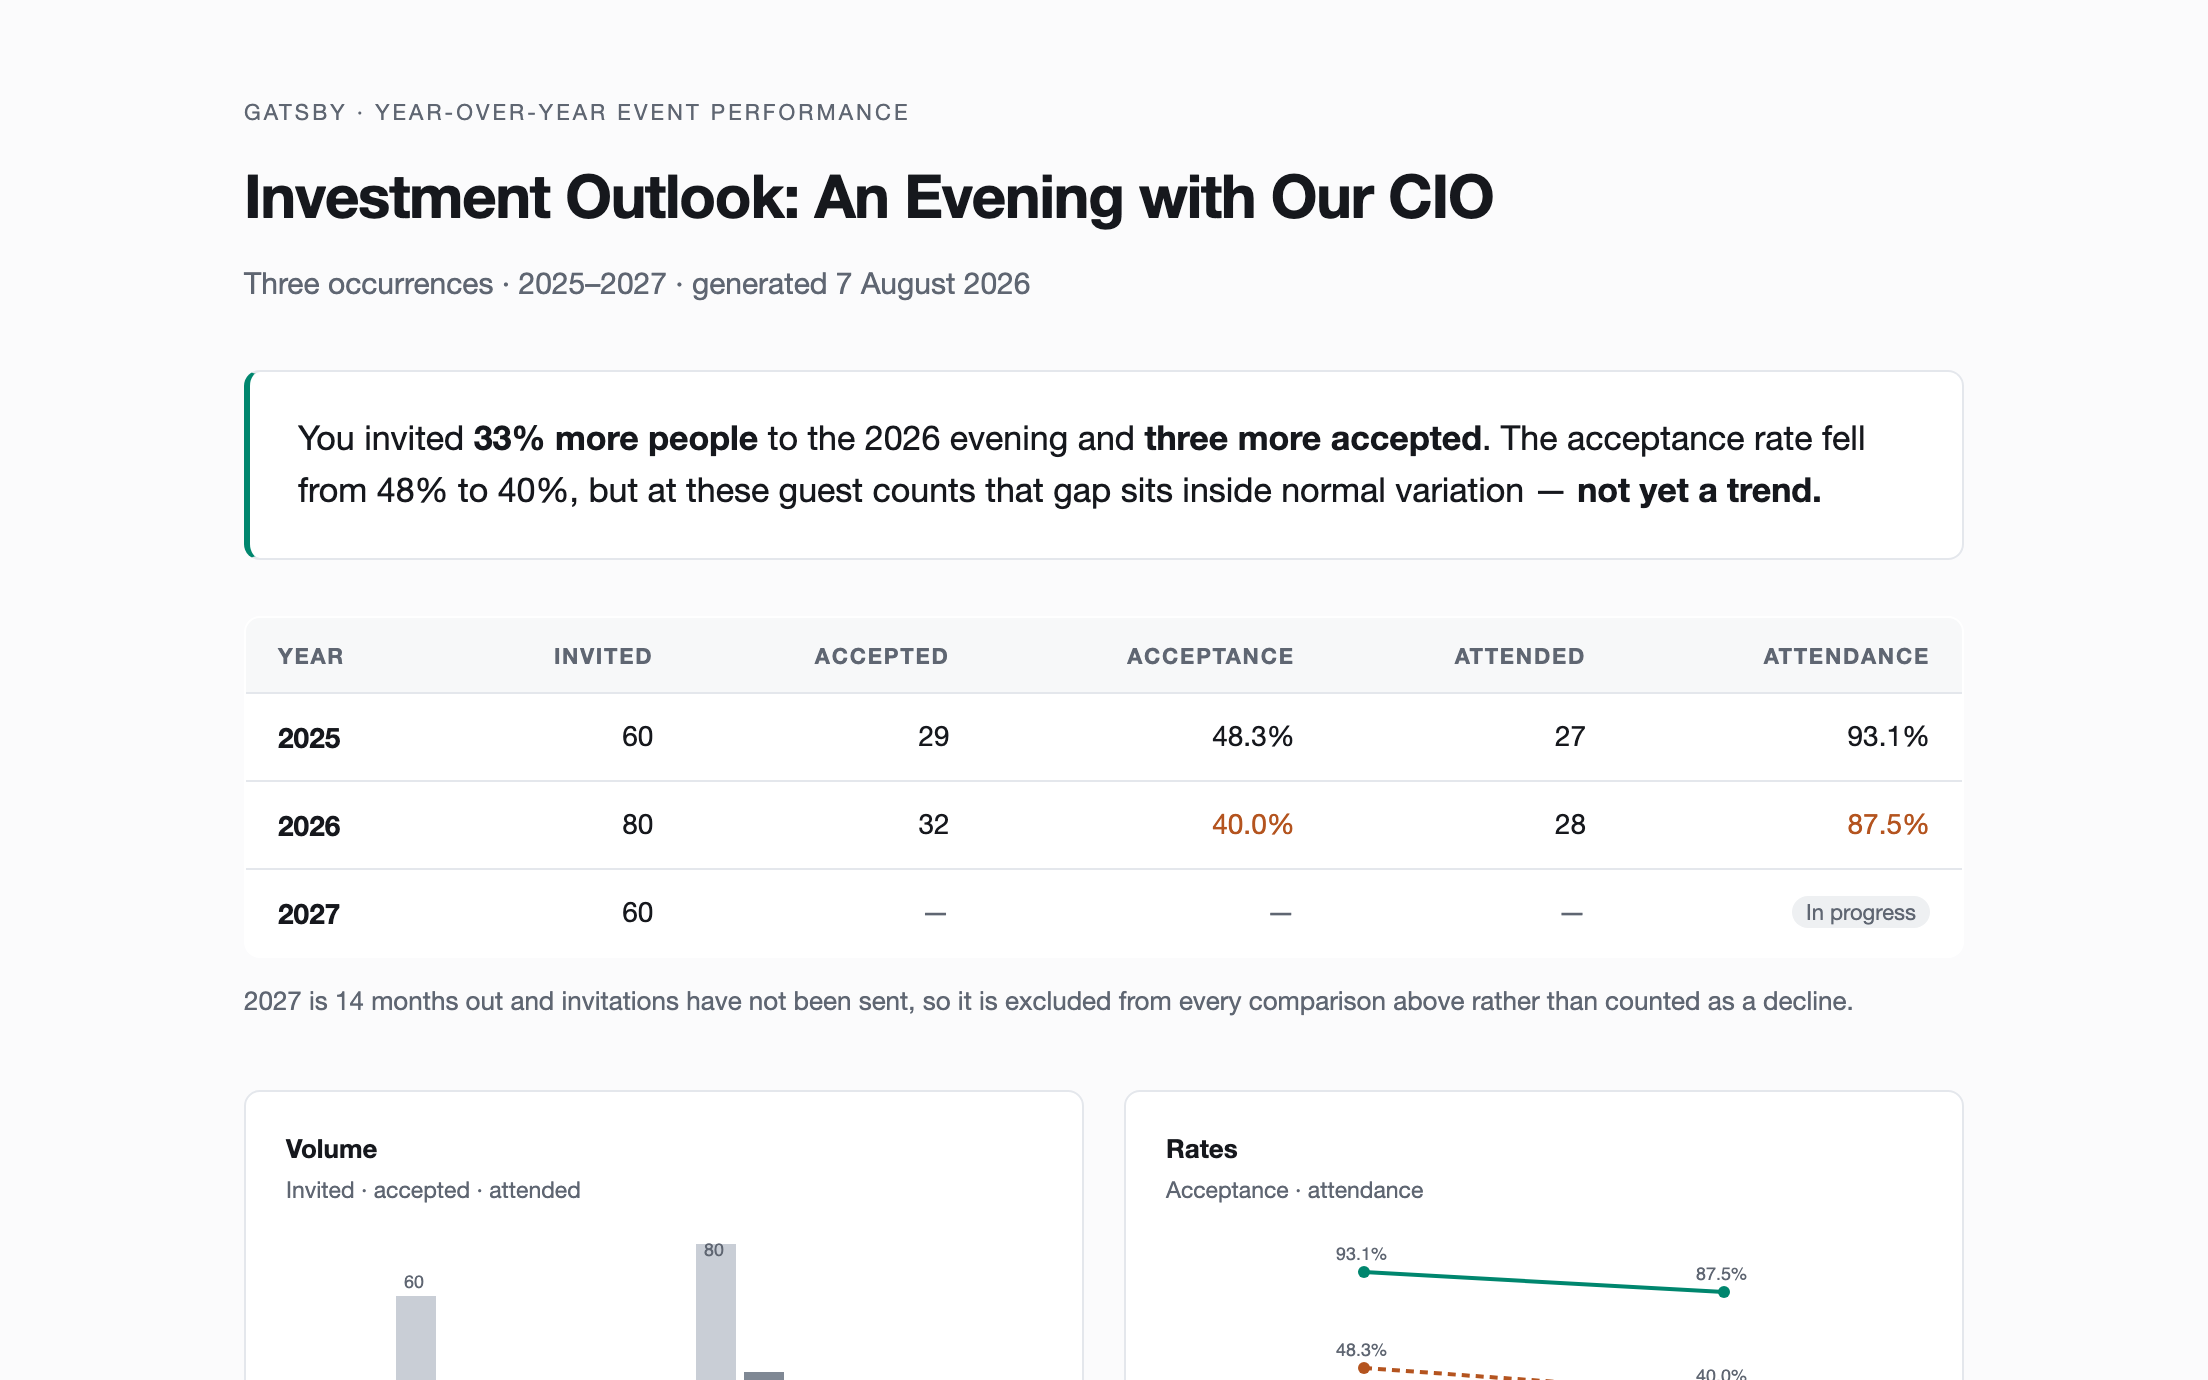Select the Investment Outlook event title
The width and height of the screenshot is (2208, 1380).
[x=868, y=197]
